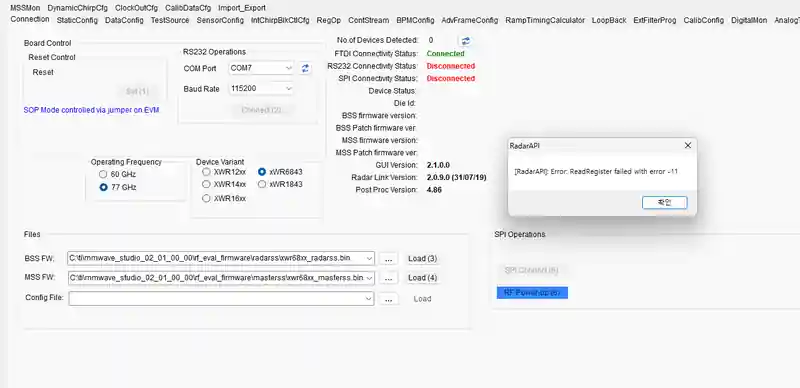Open the ClockOutCfg tab
The height and width of the screenshot is (388, 800).
(136, 8)
